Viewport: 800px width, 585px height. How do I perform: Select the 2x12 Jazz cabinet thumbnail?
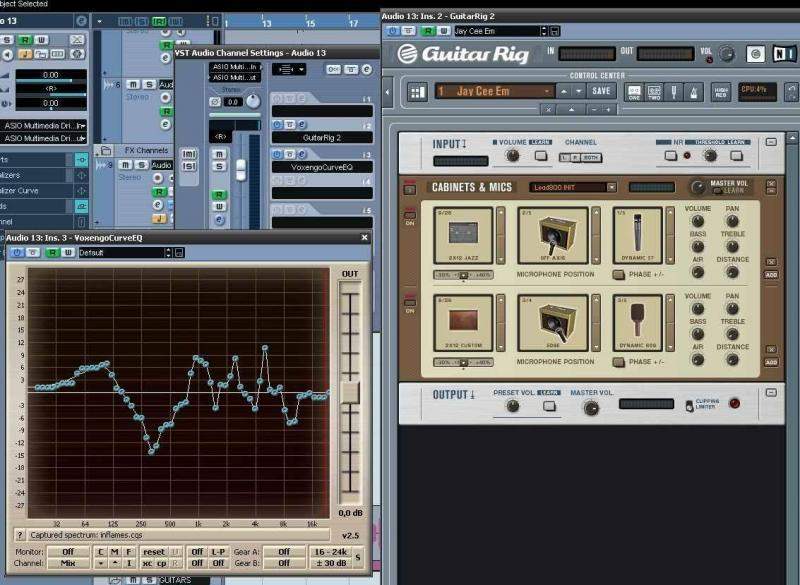pyautogui.click(x=463, y=236)
